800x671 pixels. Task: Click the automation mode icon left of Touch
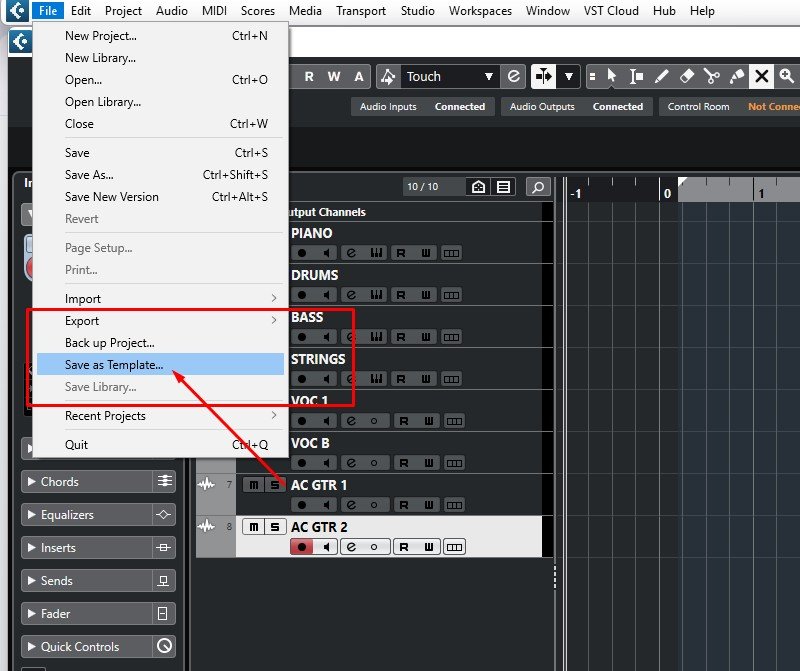click(x=388, y=77)
